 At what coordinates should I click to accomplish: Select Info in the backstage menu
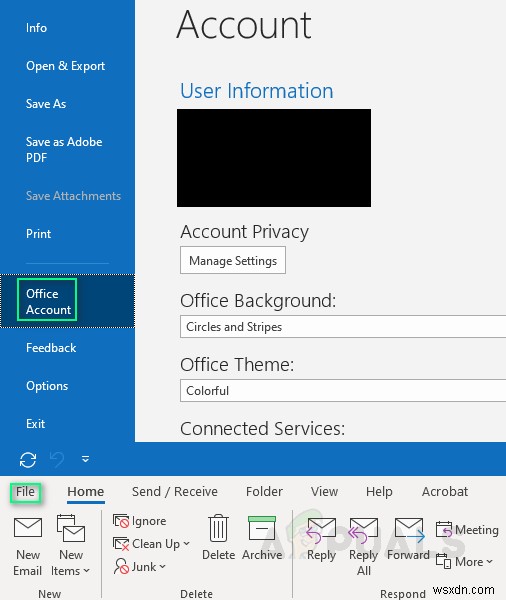36,28
